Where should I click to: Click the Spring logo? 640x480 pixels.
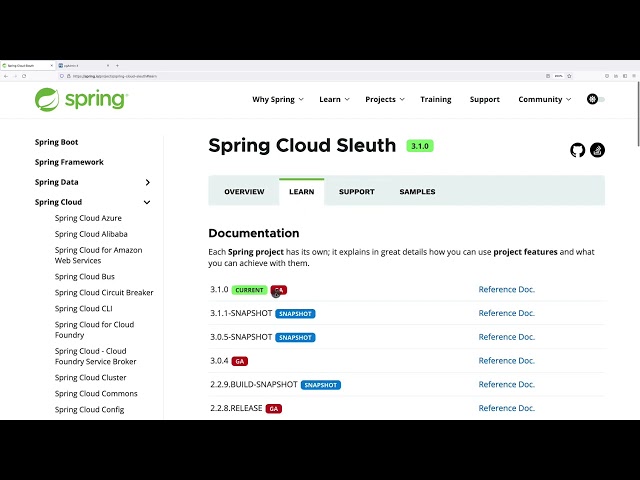(81, 100)
